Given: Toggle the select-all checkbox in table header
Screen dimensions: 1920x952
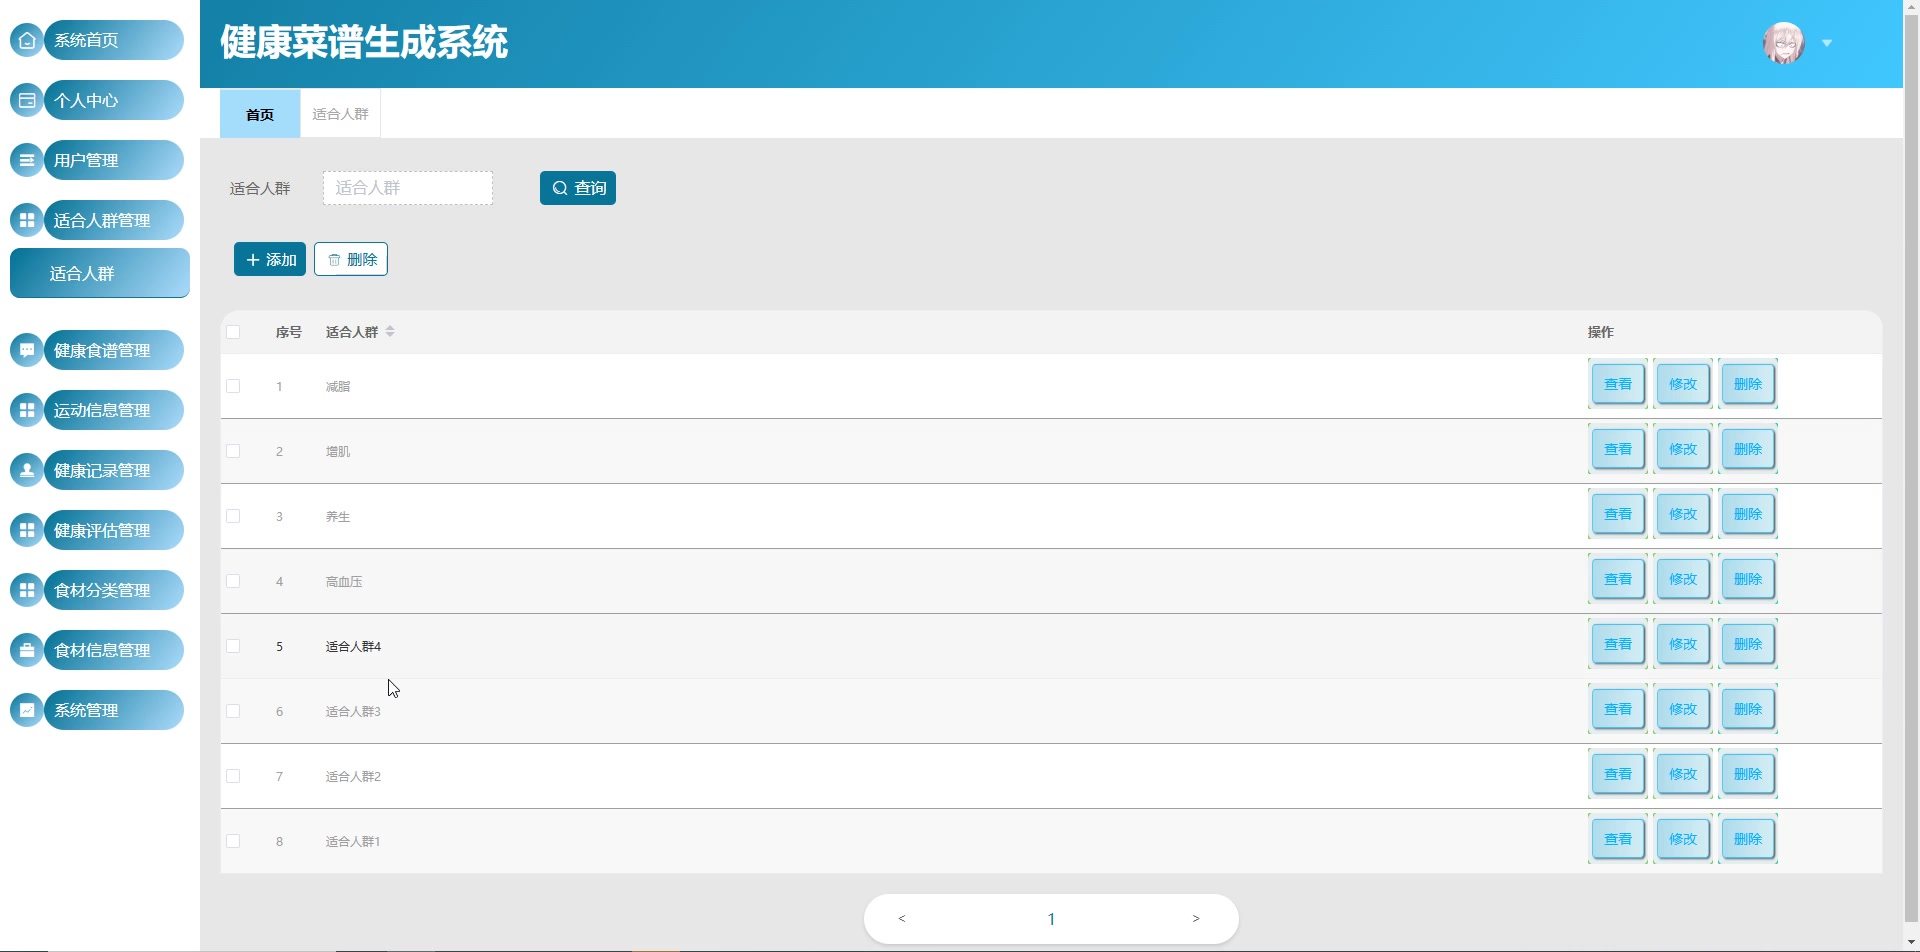Looking at the screenshot, I should click(233, 332).
